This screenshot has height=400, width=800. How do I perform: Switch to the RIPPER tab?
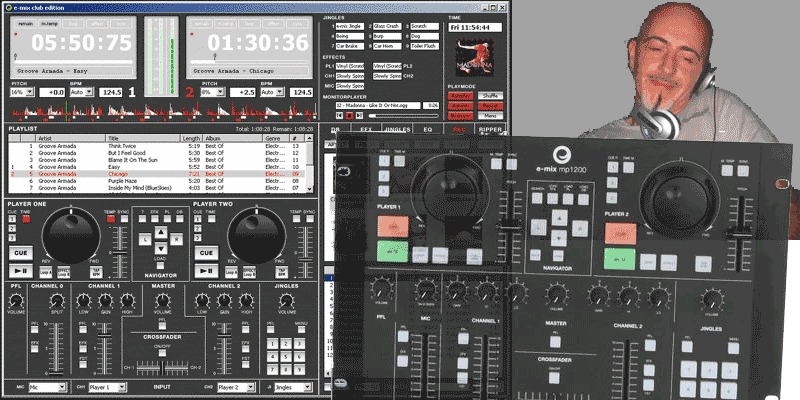point(490,129)
